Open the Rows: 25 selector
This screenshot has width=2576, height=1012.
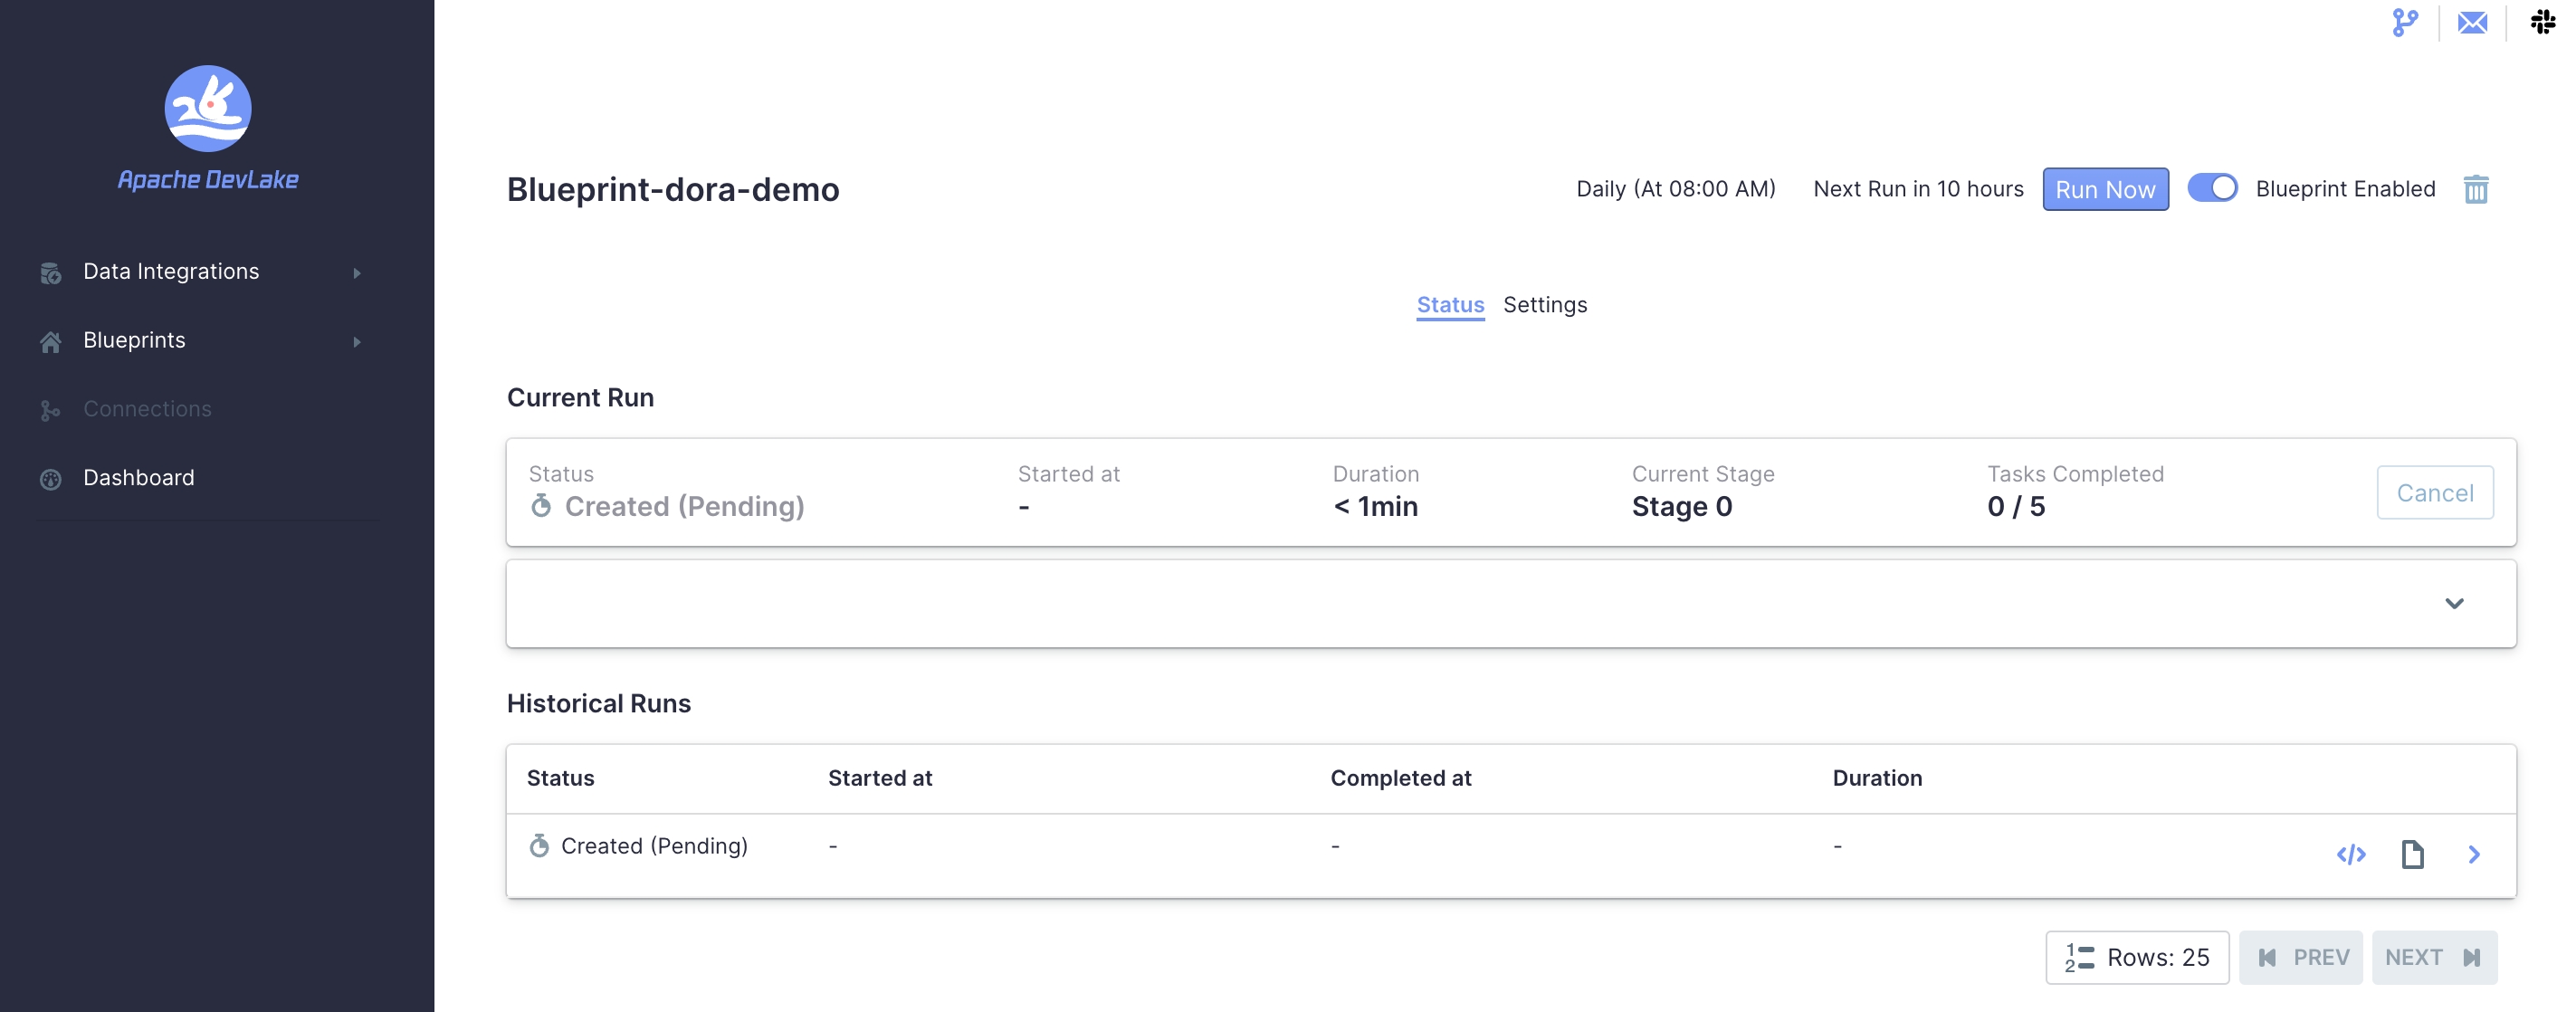pyautogui.click(x=2136, y=957)
